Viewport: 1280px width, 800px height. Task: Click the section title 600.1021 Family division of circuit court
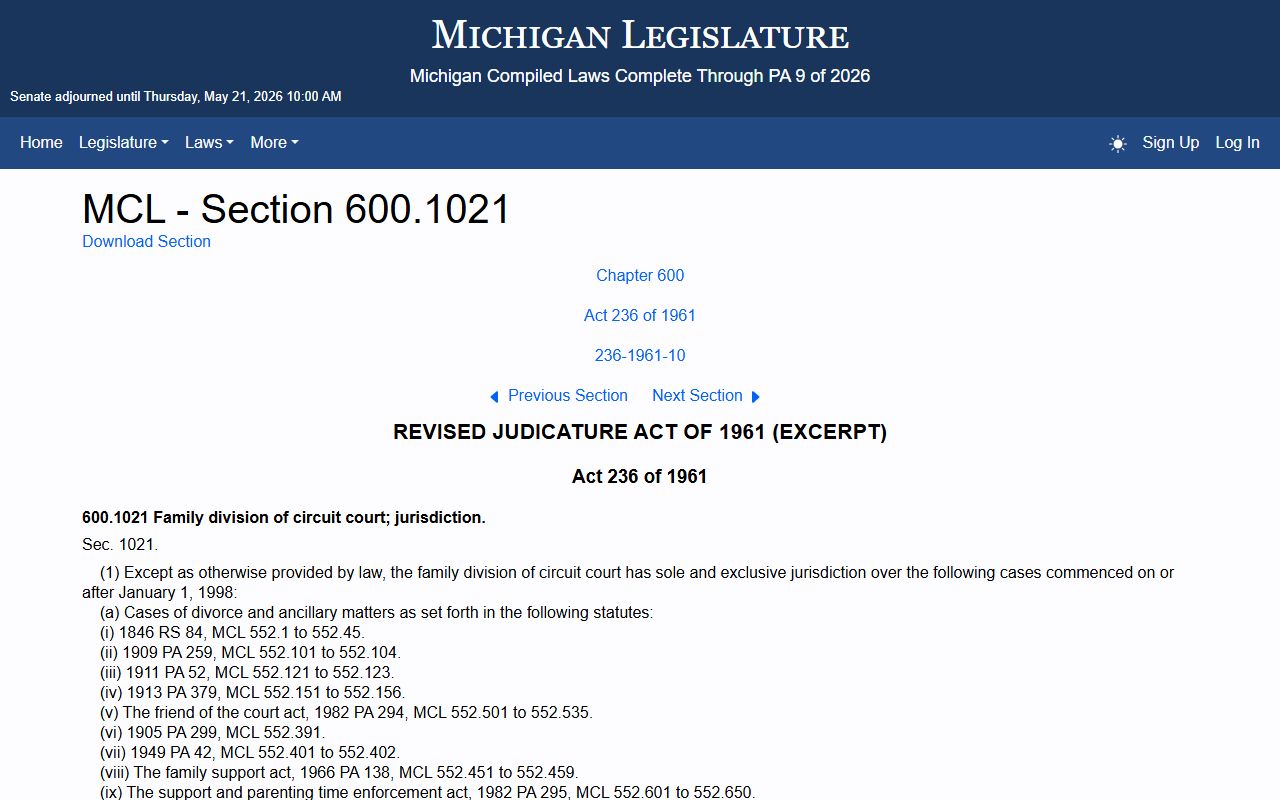coord(284,518)
